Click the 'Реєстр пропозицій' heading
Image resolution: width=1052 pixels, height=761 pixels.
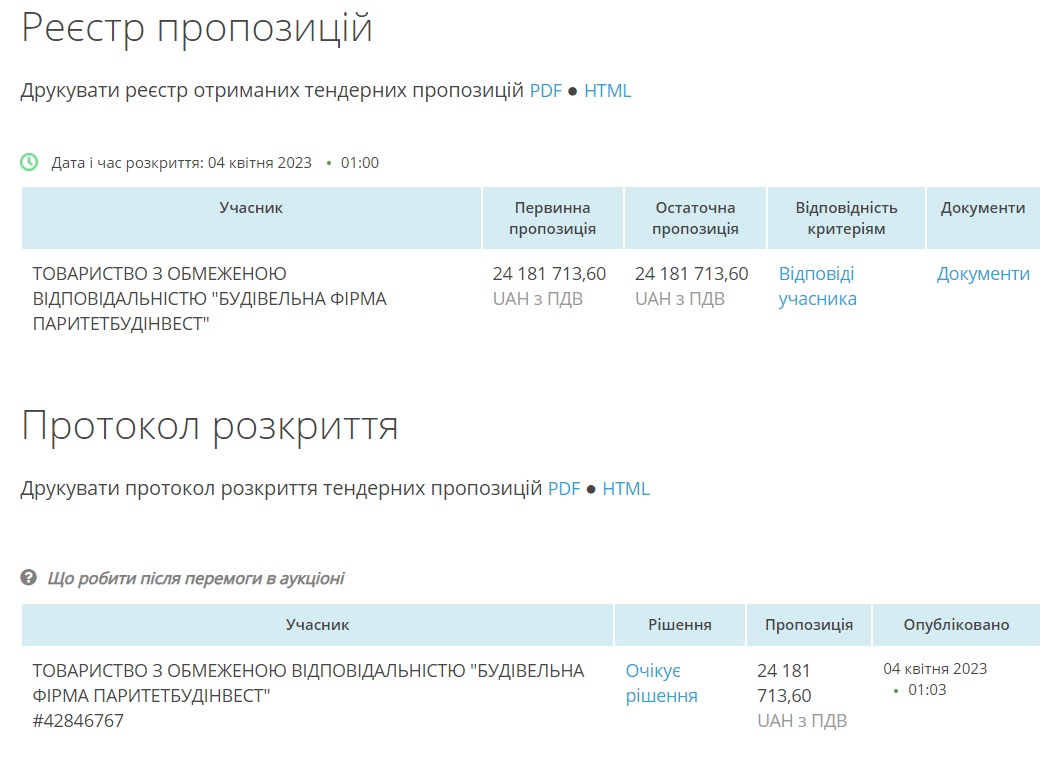(x=197, y=28)
